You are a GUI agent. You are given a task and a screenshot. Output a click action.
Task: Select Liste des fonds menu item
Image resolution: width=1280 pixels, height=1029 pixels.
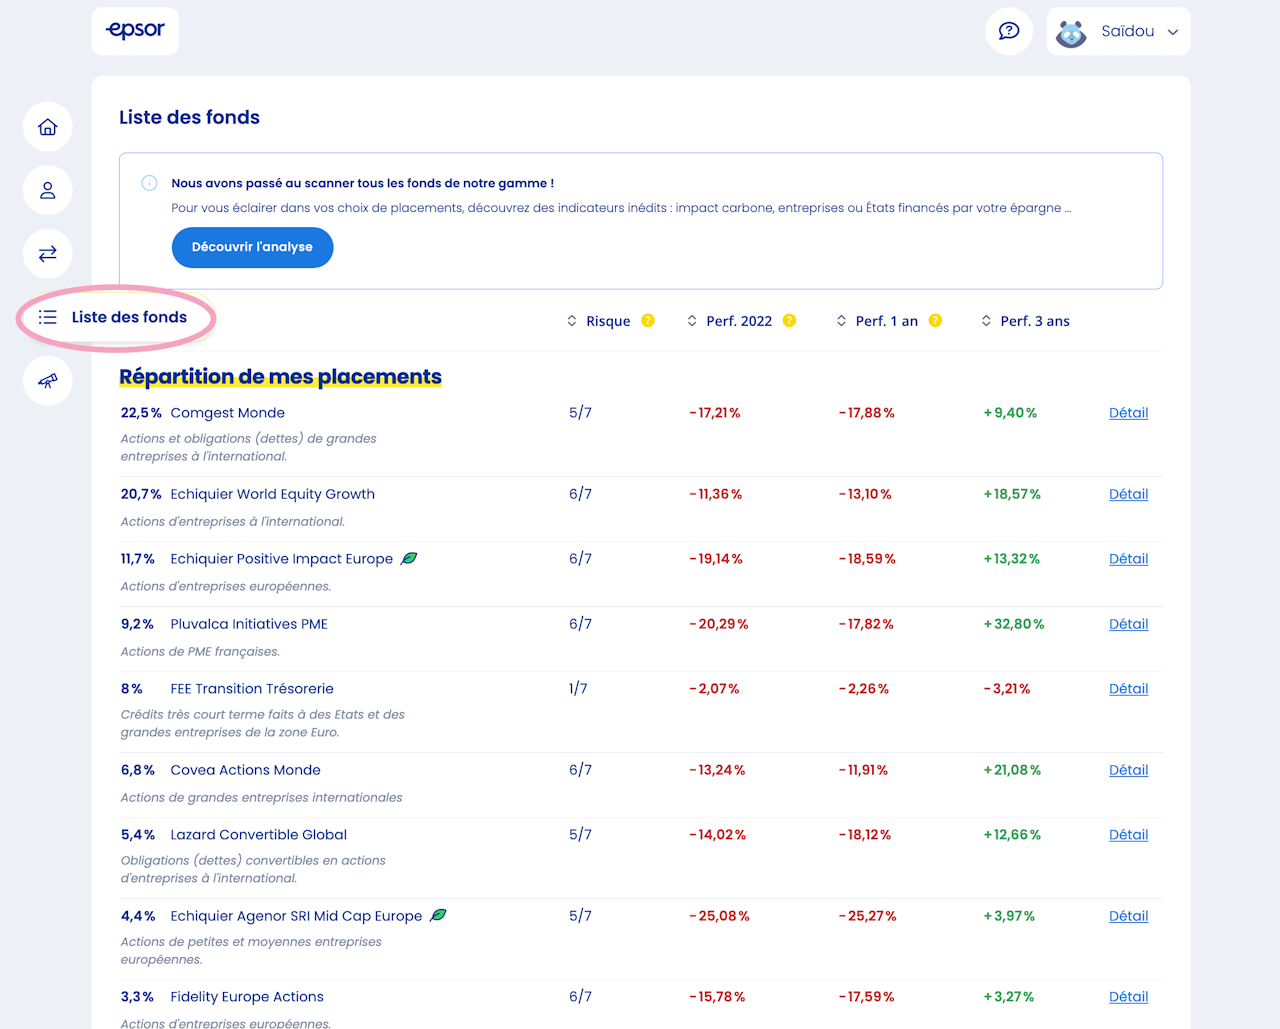click(116, 317)
